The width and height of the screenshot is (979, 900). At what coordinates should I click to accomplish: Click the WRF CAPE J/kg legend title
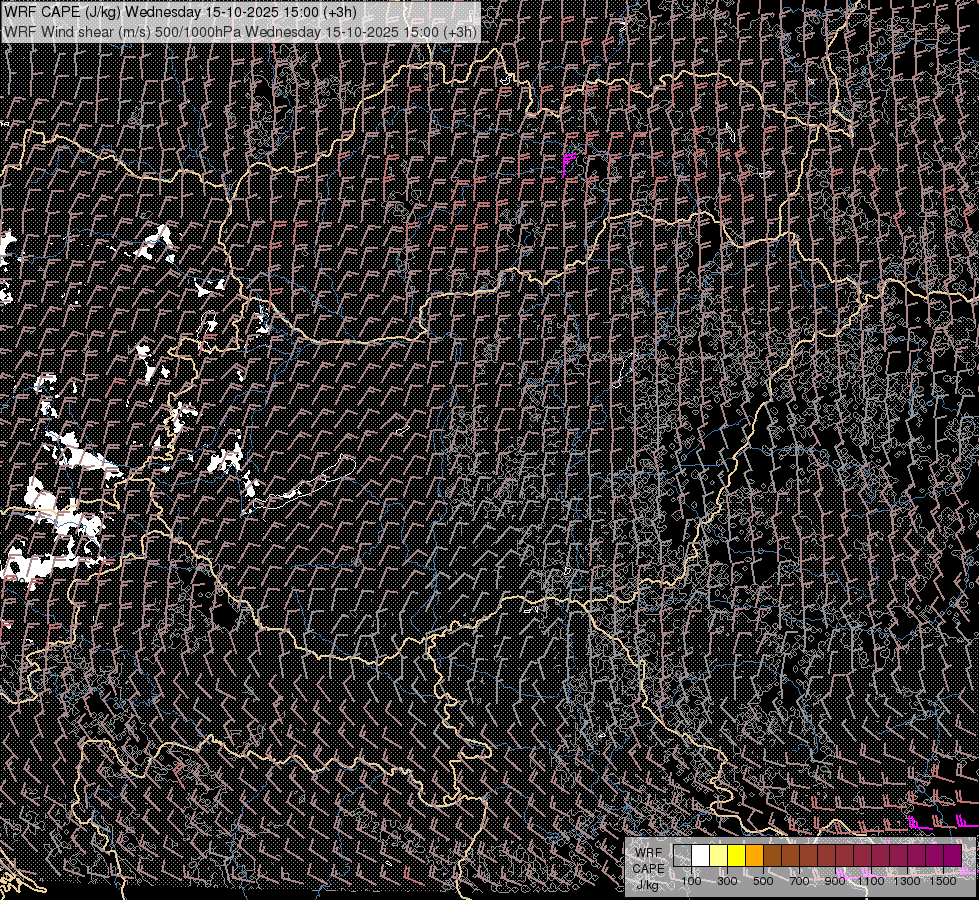point(648,868)
